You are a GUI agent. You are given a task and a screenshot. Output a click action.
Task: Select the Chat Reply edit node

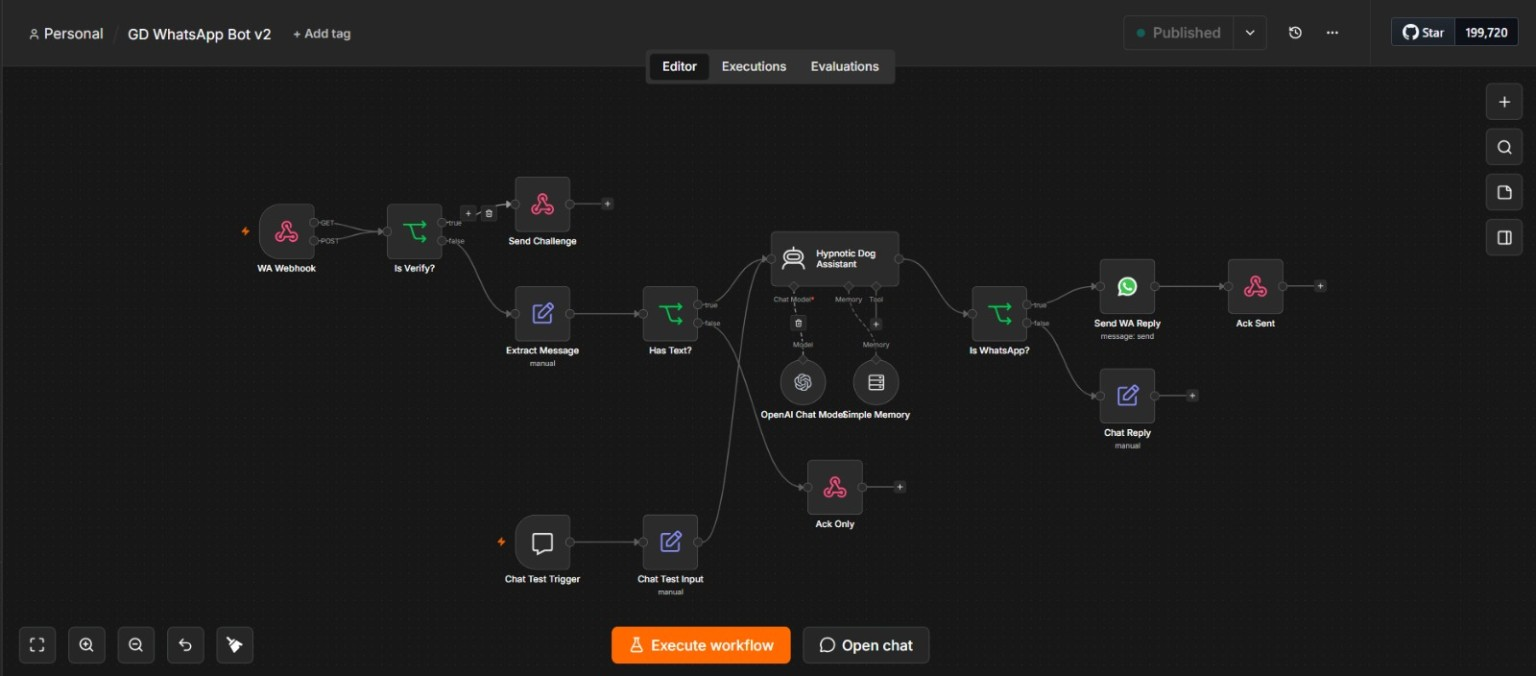point(1127,395)
